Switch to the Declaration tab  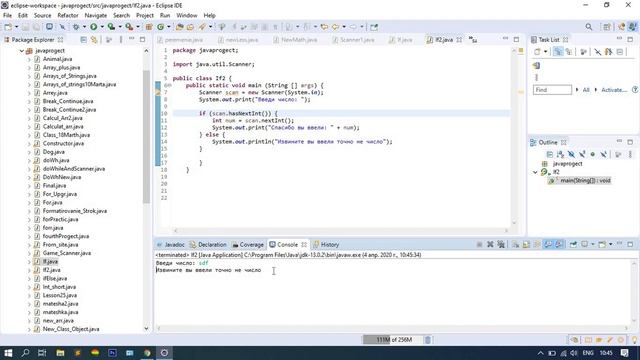(208, 244)
